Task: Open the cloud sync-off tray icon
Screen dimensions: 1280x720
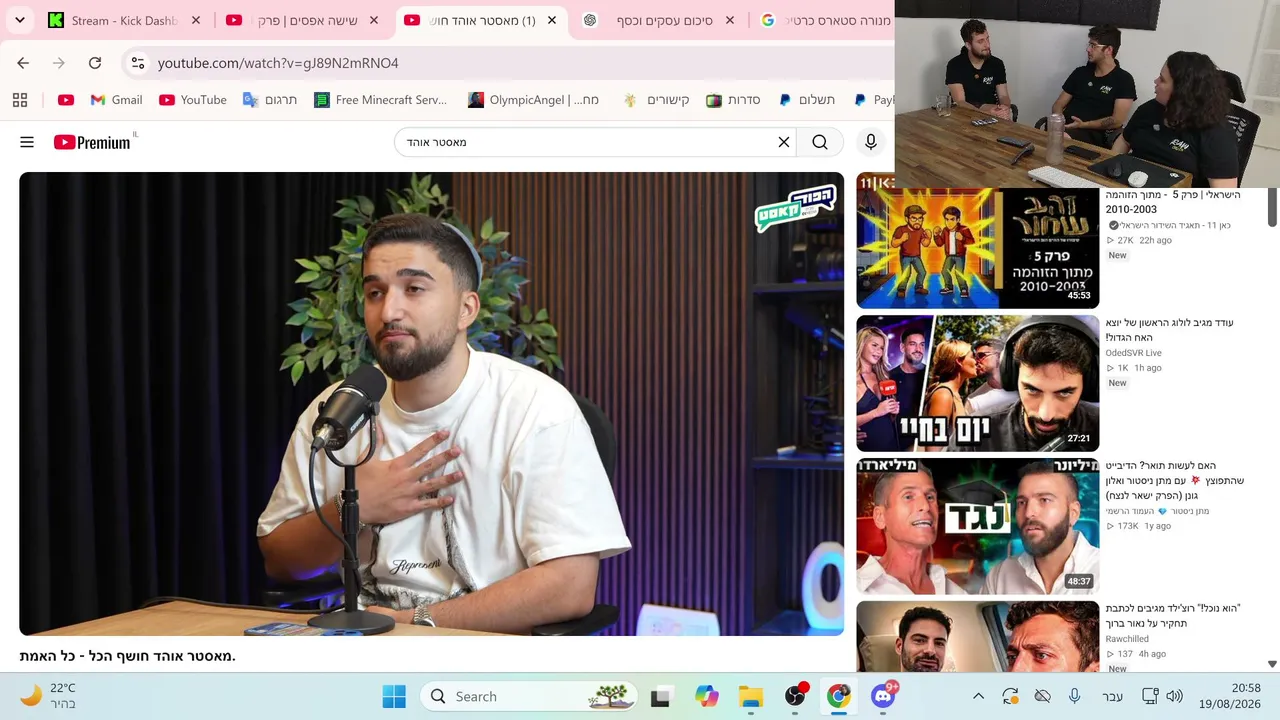Action: 1042,696
